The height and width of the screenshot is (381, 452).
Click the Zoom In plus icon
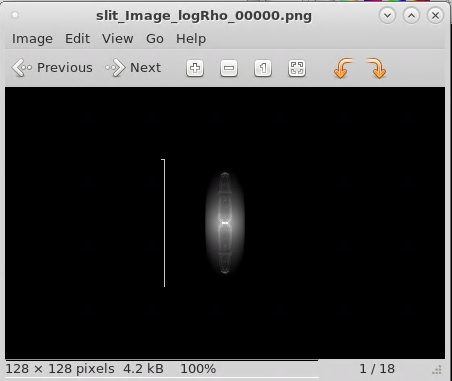195,68
